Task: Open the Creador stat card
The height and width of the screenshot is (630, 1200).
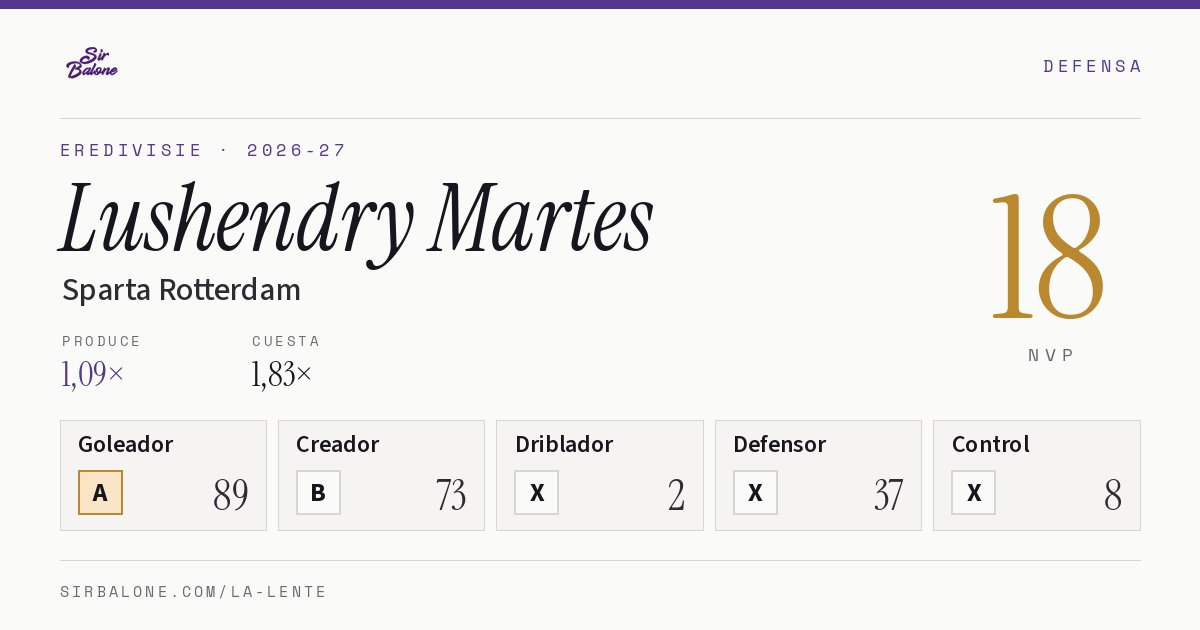Action: click(x=381, y=475)
